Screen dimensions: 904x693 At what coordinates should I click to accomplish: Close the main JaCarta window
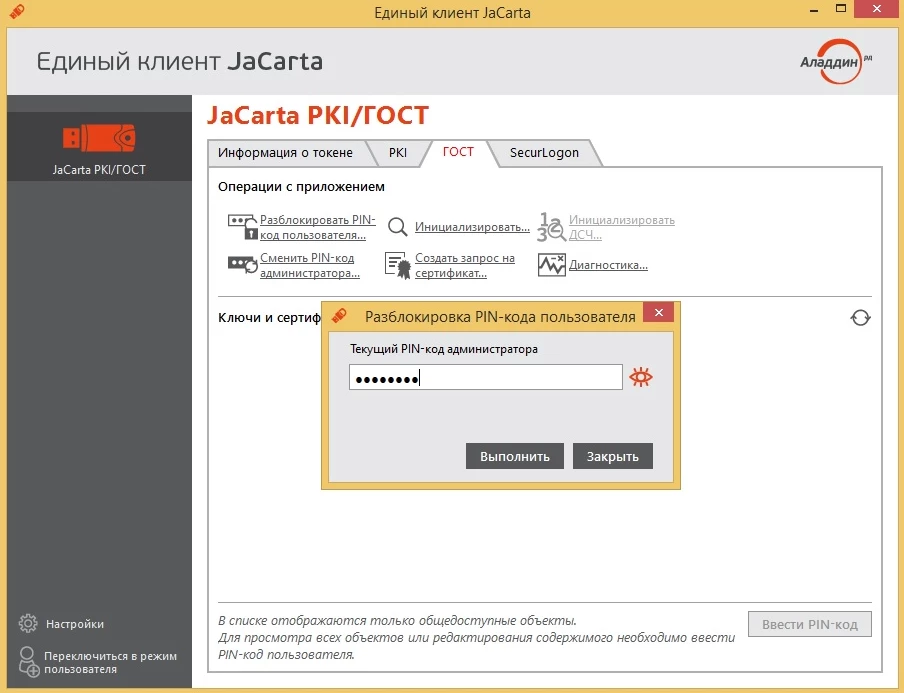click(x=877, y=9)
